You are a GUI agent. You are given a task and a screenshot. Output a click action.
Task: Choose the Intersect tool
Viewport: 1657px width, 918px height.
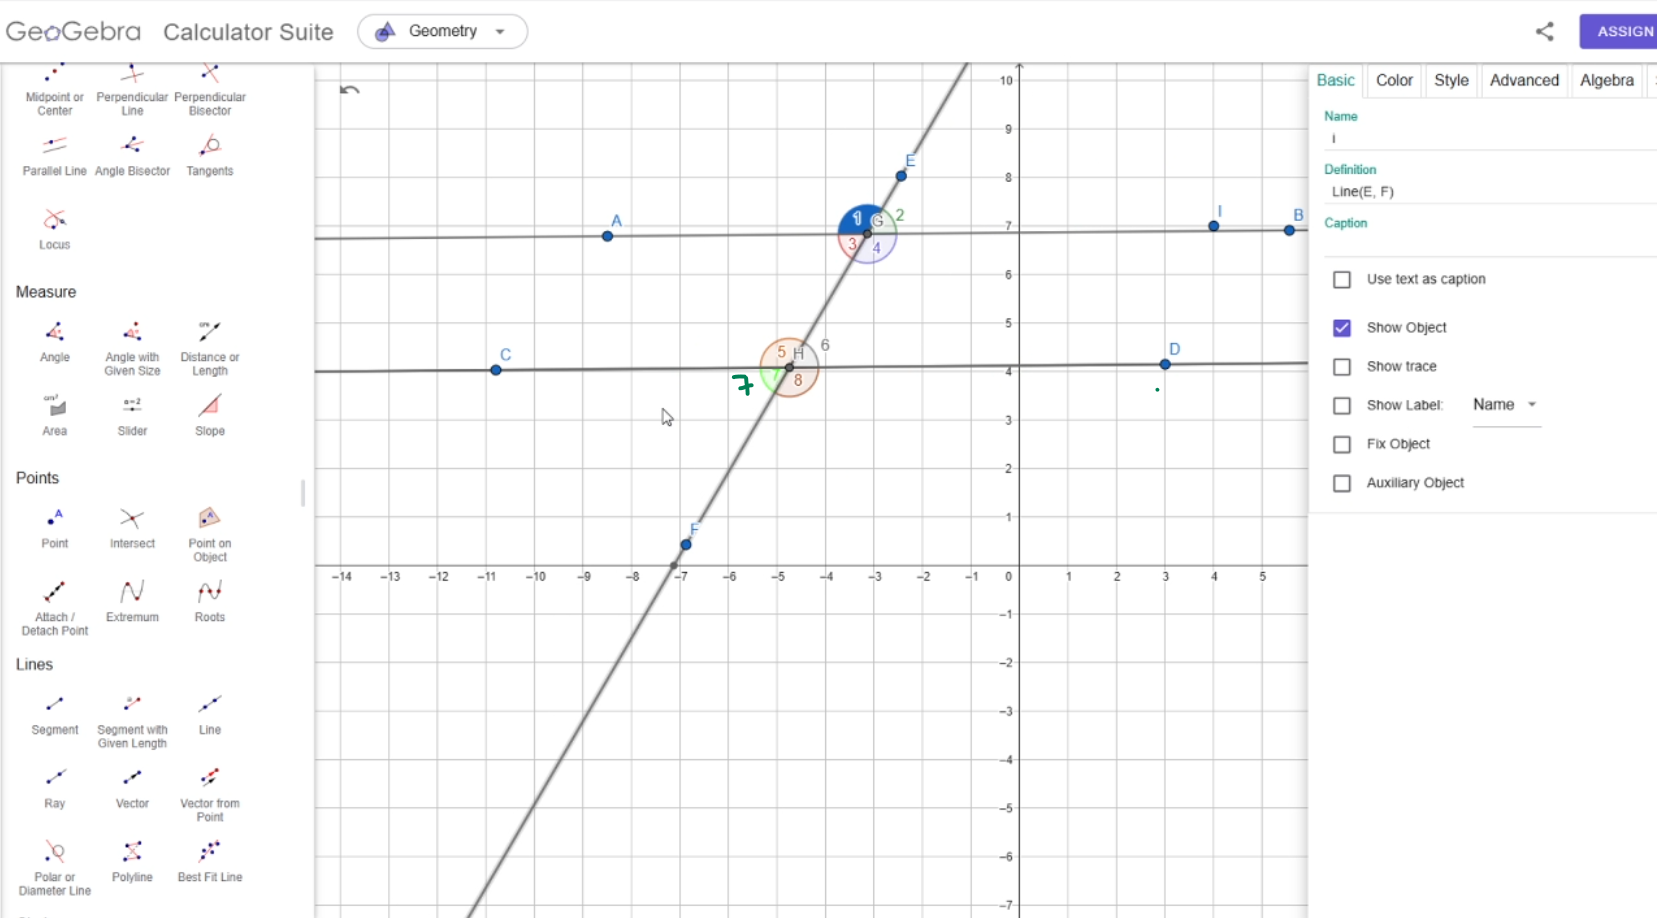[x=132, y=528]
